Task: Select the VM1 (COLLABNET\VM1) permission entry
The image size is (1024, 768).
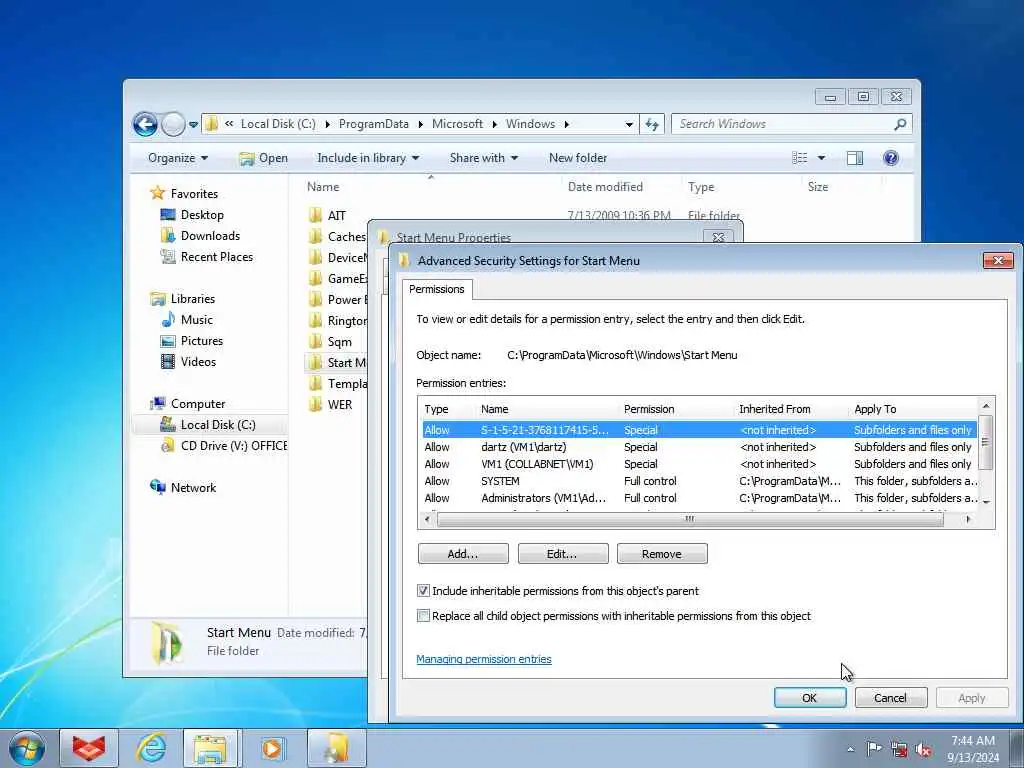Action: (x=697, y=464)
